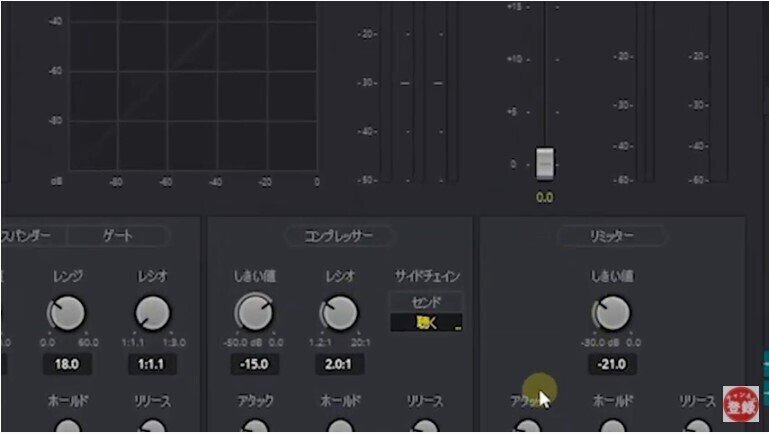This screenshot has width=769, height=434.
Task: Click the limiter threshold minimum label -30.0 dB
Action: tap(600, 343)
